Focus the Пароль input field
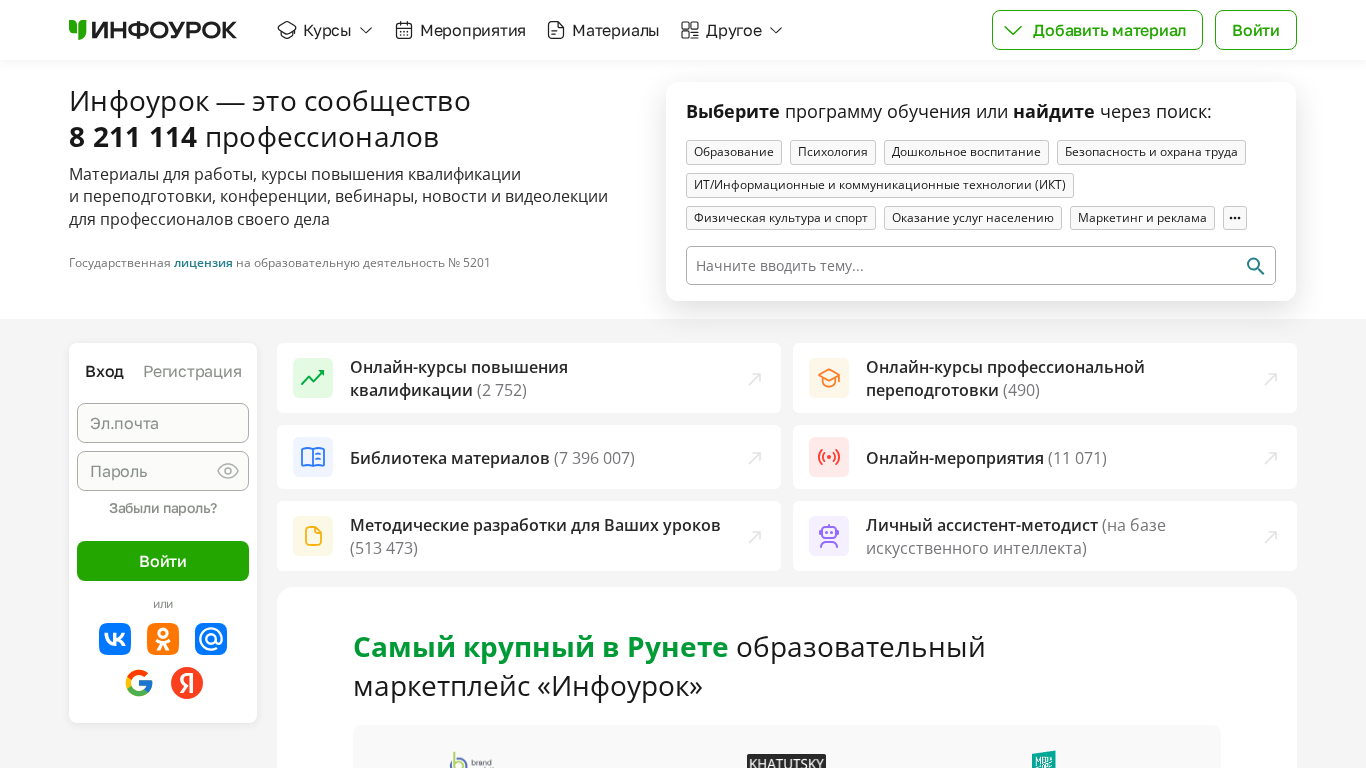 [x=163, y=471]
